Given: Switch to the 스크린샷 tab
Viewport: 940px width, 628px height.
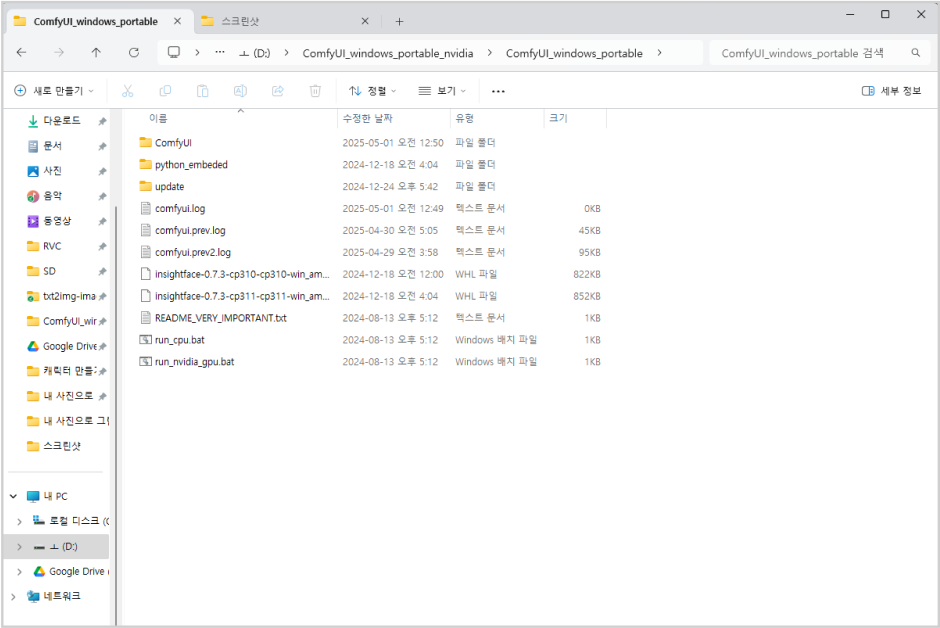Looking at the screenshot, I should pyautogui.click(x=240, y=22).
